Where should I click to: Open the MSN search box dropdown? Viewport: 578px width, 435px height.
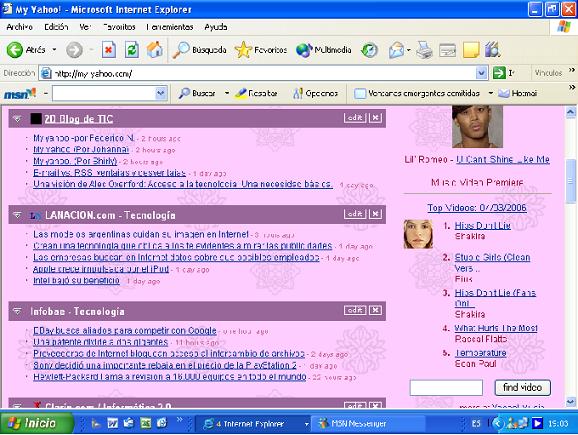click(160, 93)
